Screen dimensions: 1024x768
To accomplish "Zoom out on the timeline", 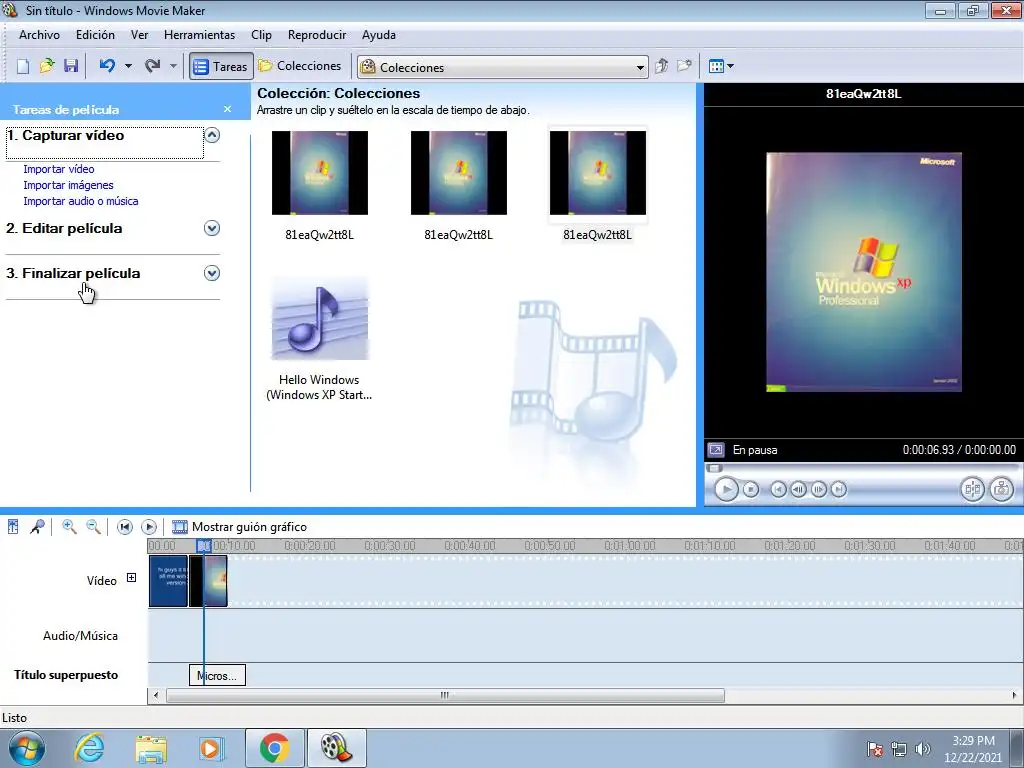I will tap(93, 527).
